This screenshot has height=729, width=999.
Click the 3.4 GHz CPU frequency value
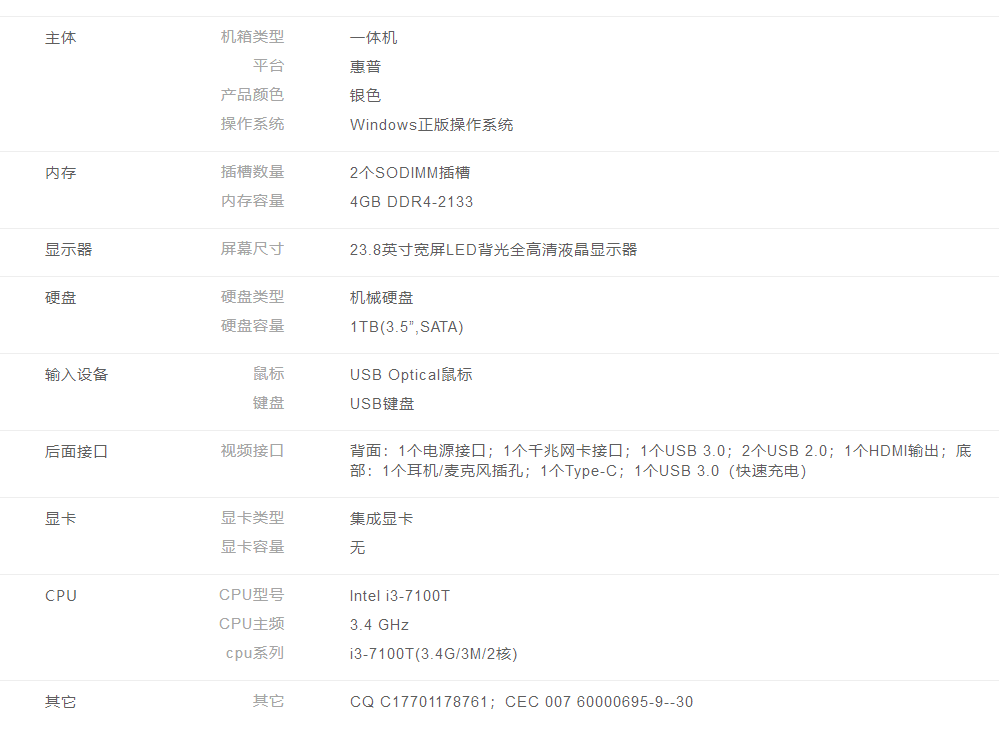coord(379,625)
